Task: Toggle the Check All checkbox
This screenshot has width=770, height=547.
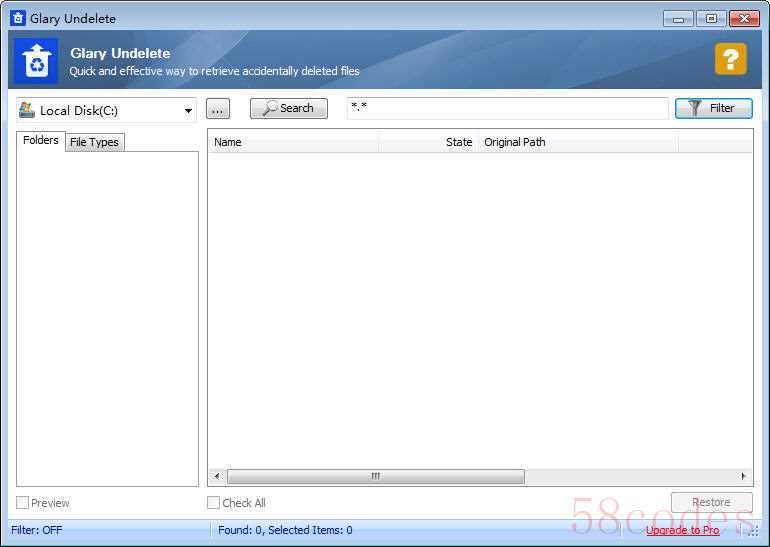Action: (213, 502)
